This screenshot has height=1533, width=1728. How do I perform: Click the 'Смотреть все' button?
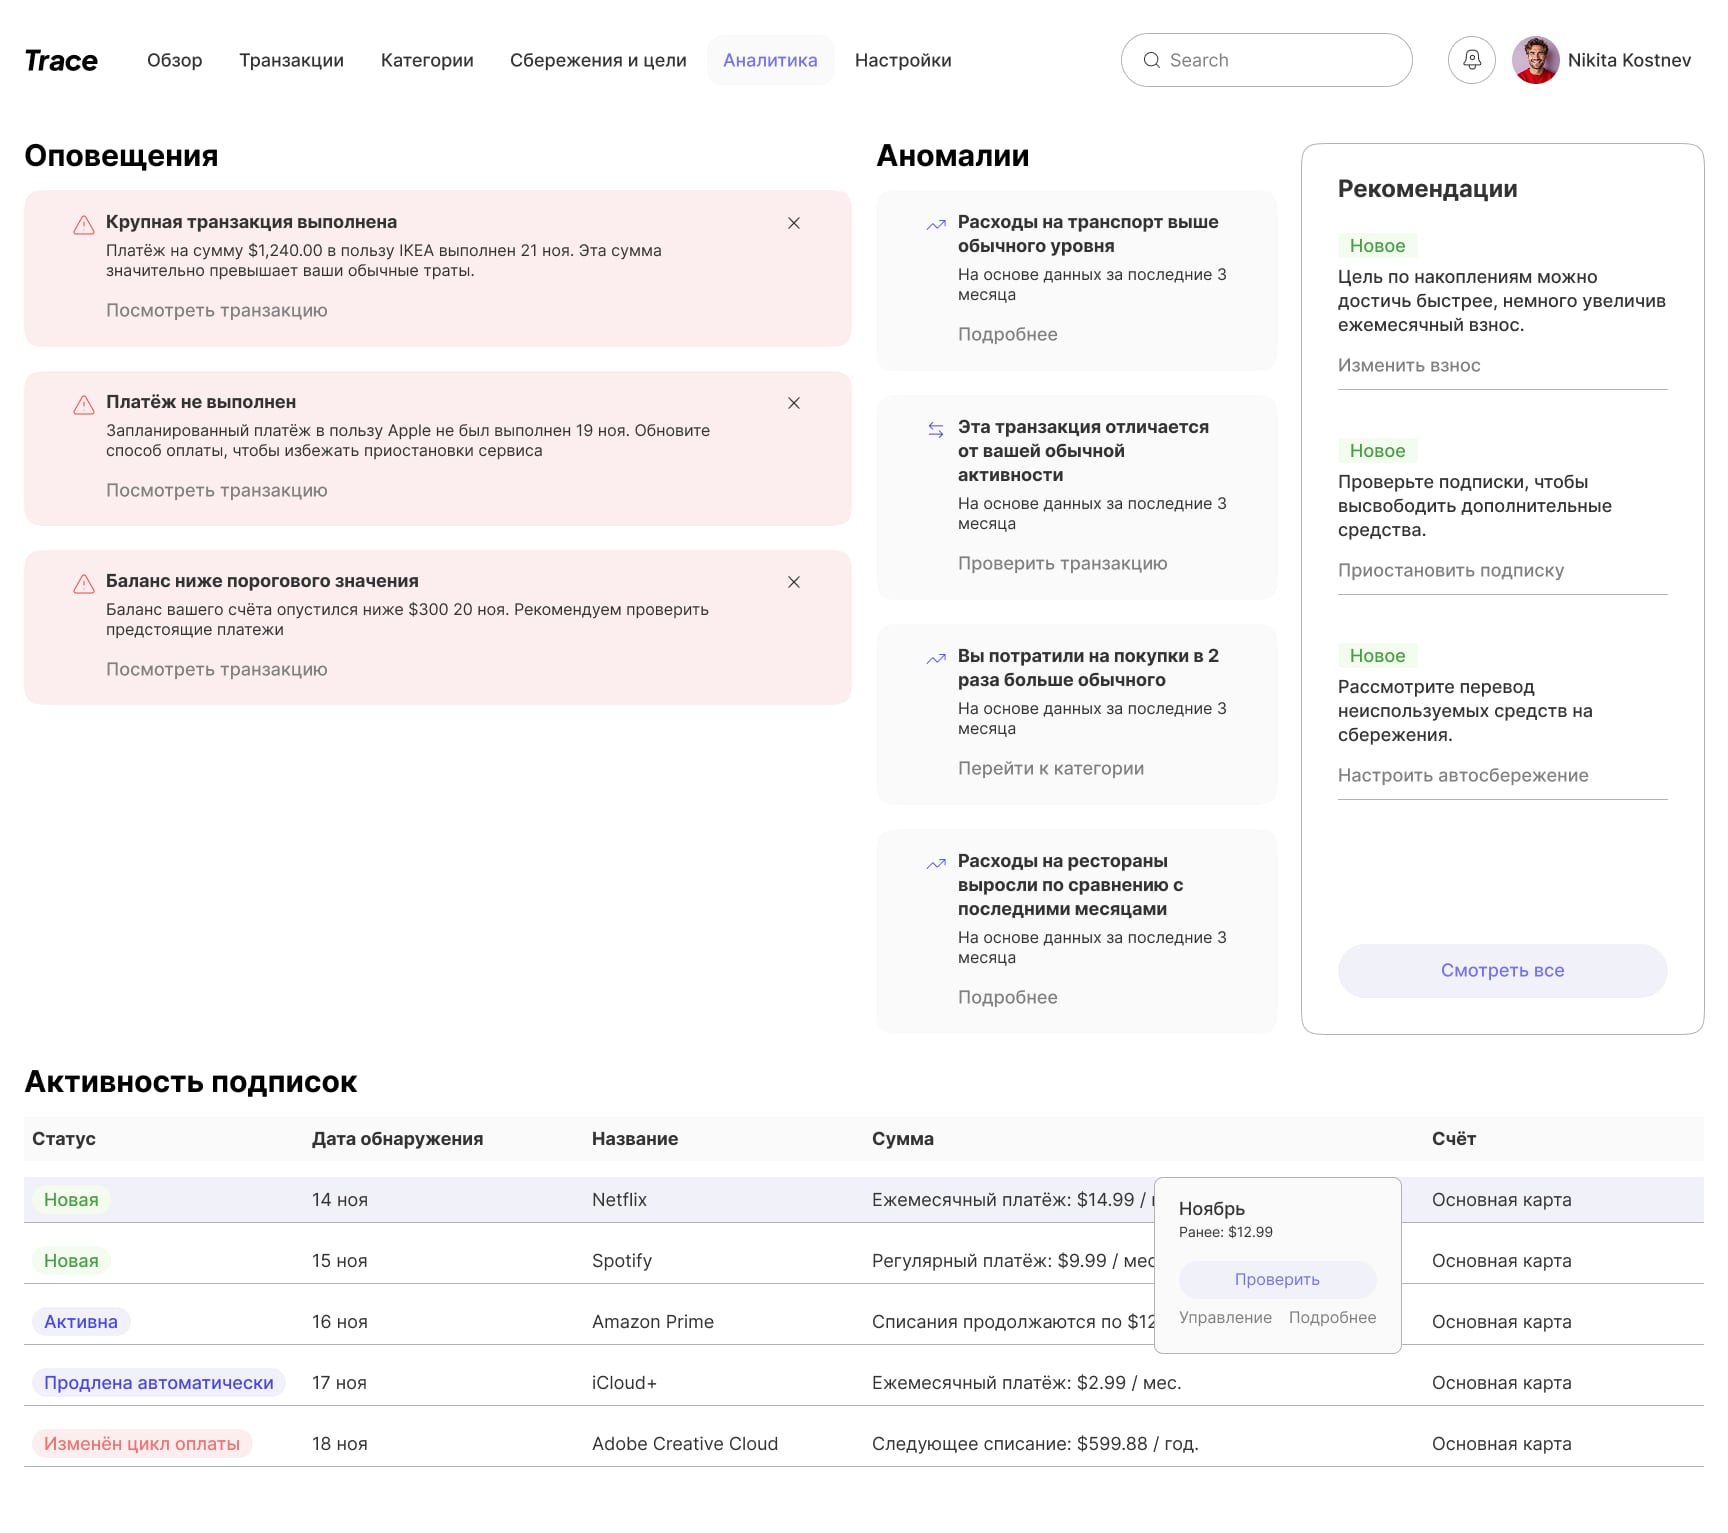pyautogui.click(x=1502, y=971)
